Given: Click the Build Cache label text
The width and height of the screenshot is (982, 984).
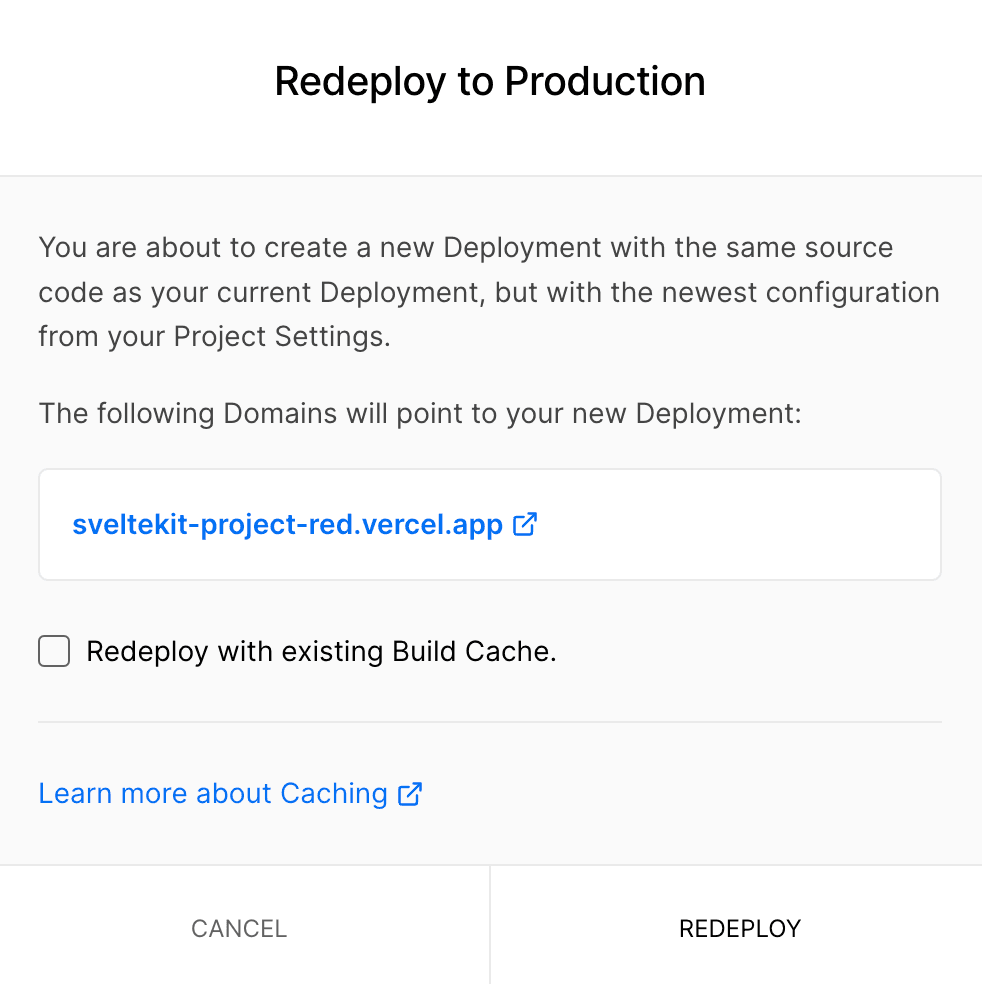Looking at the screenshot, I should [x=322, y=651].
